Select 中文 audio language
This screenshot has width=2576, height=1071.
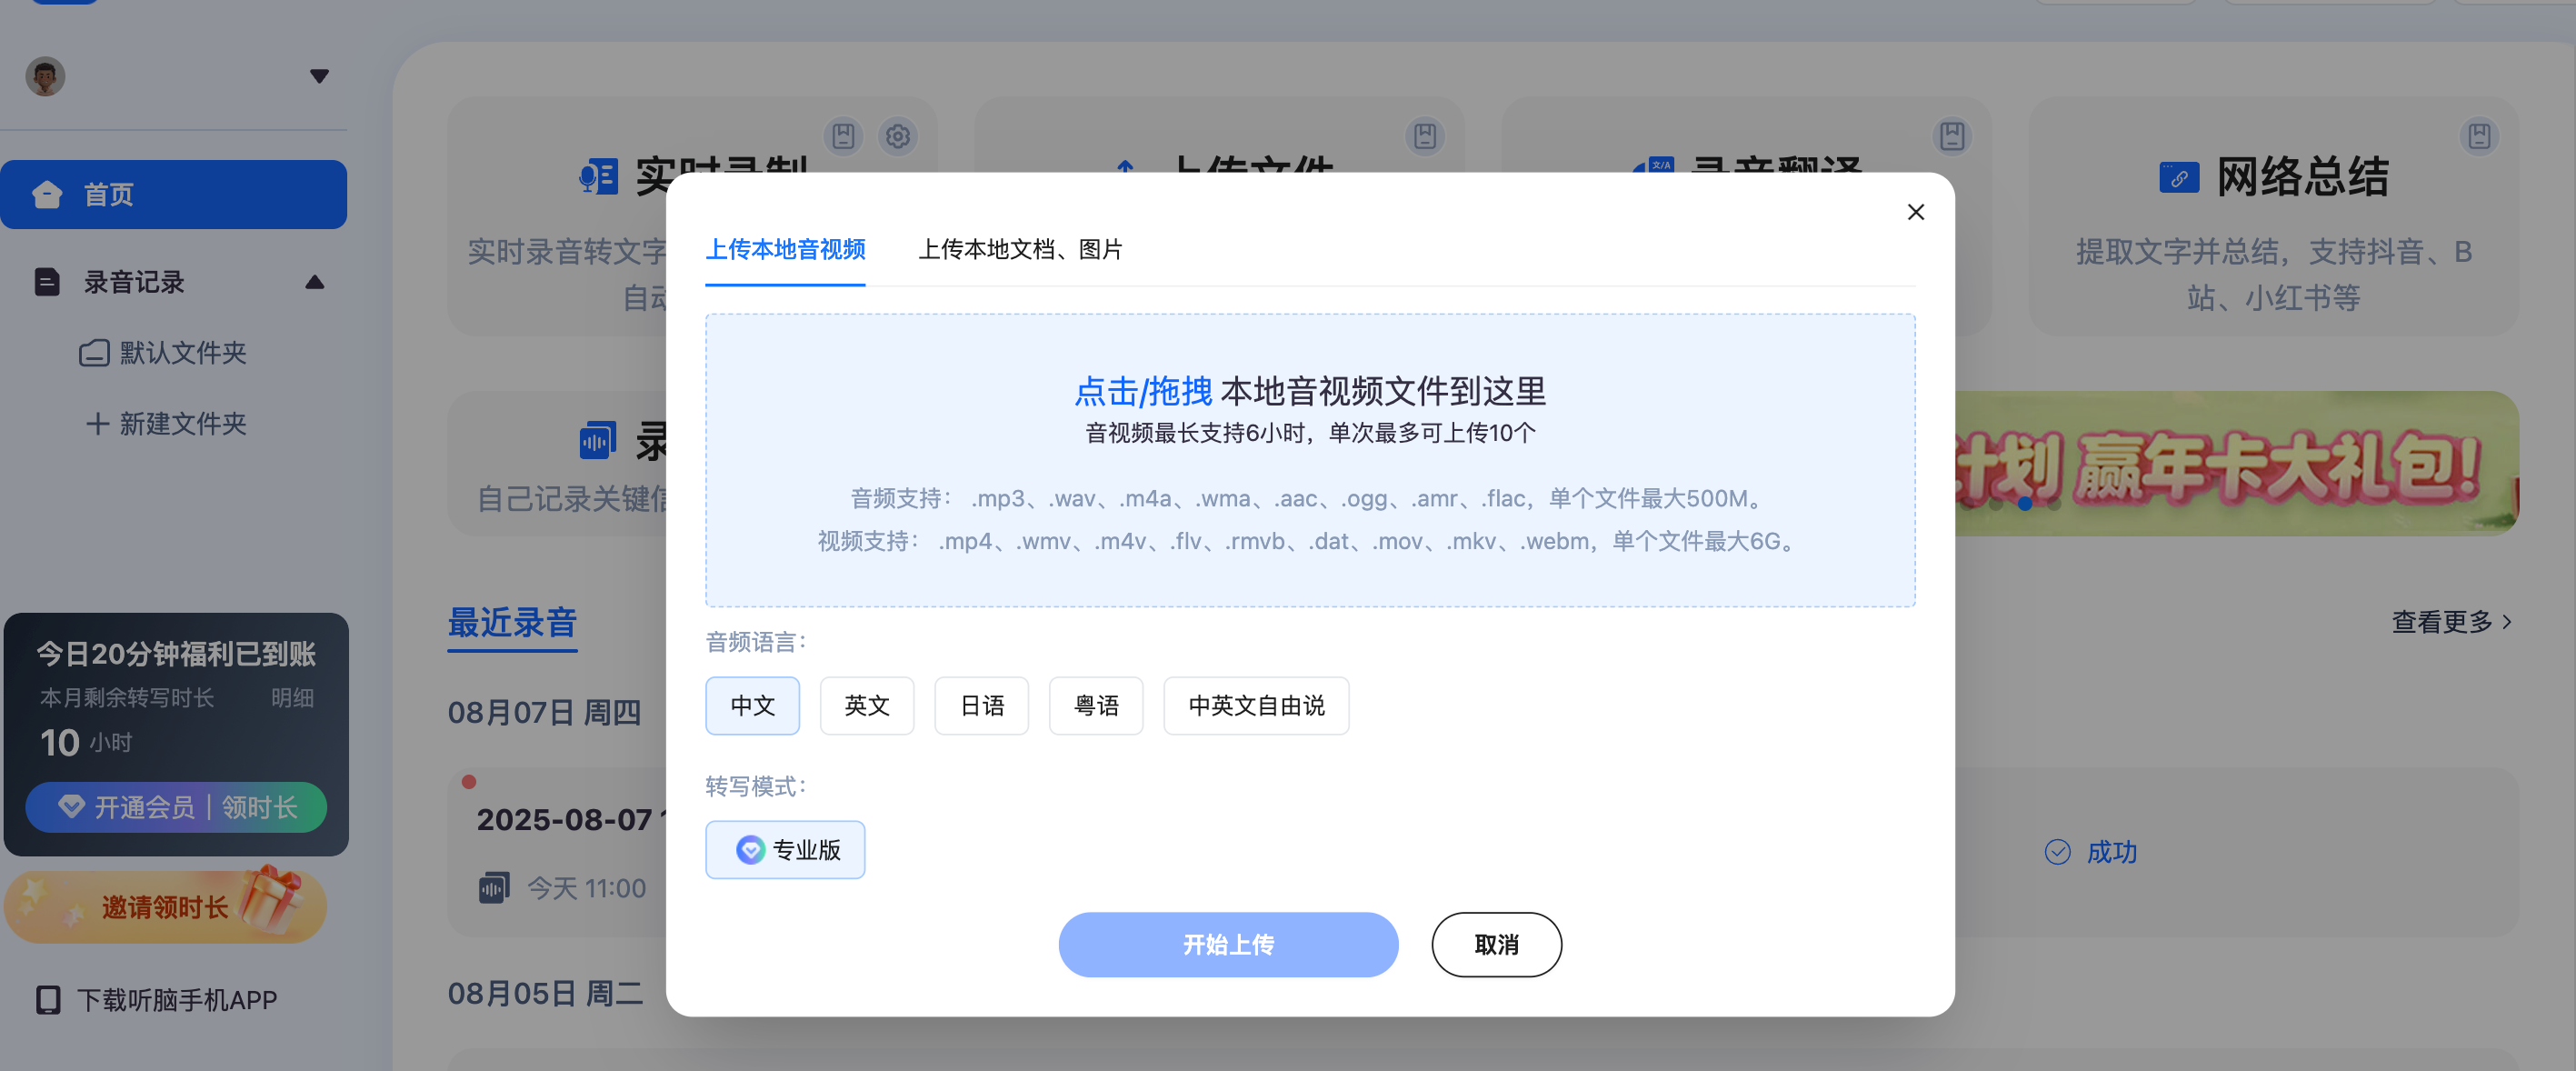[752, 706]
